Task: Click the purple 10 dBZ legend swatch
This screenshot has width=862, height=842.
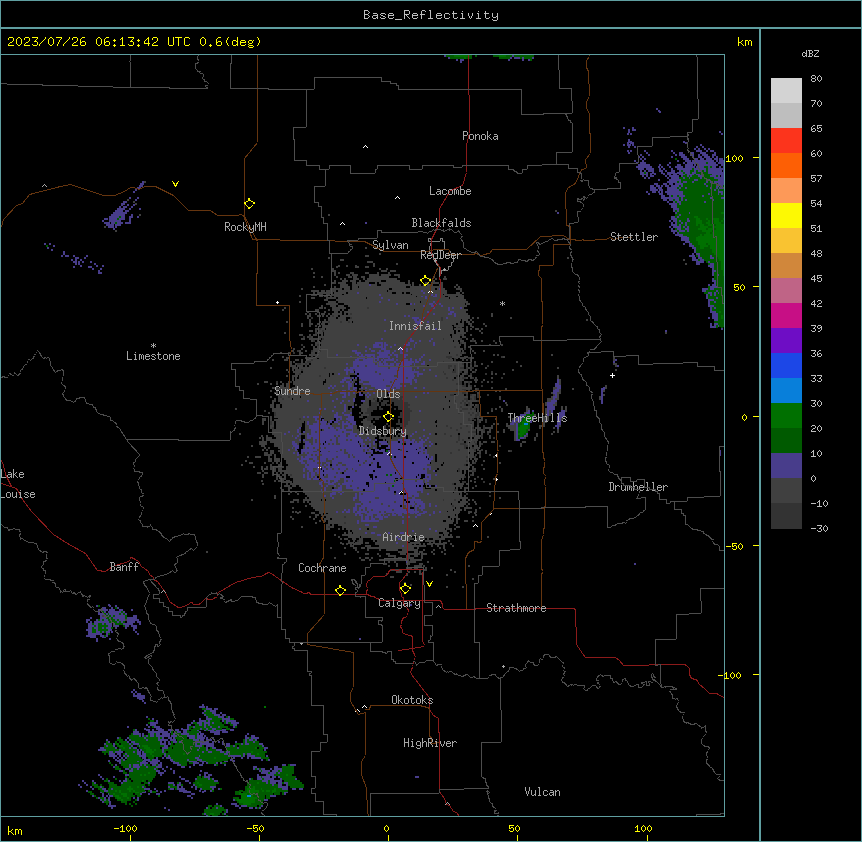Action: pos(786,466)
